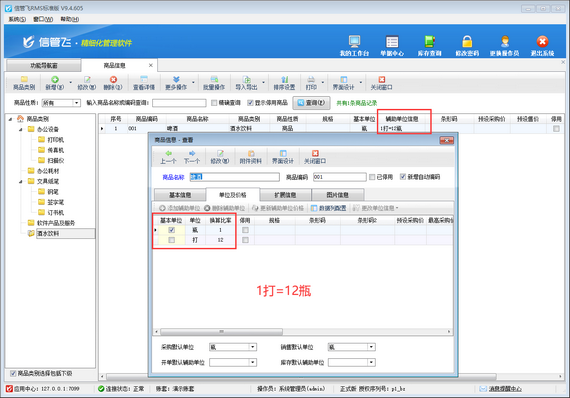Click the 库存查询 icon

coord(429,45)
